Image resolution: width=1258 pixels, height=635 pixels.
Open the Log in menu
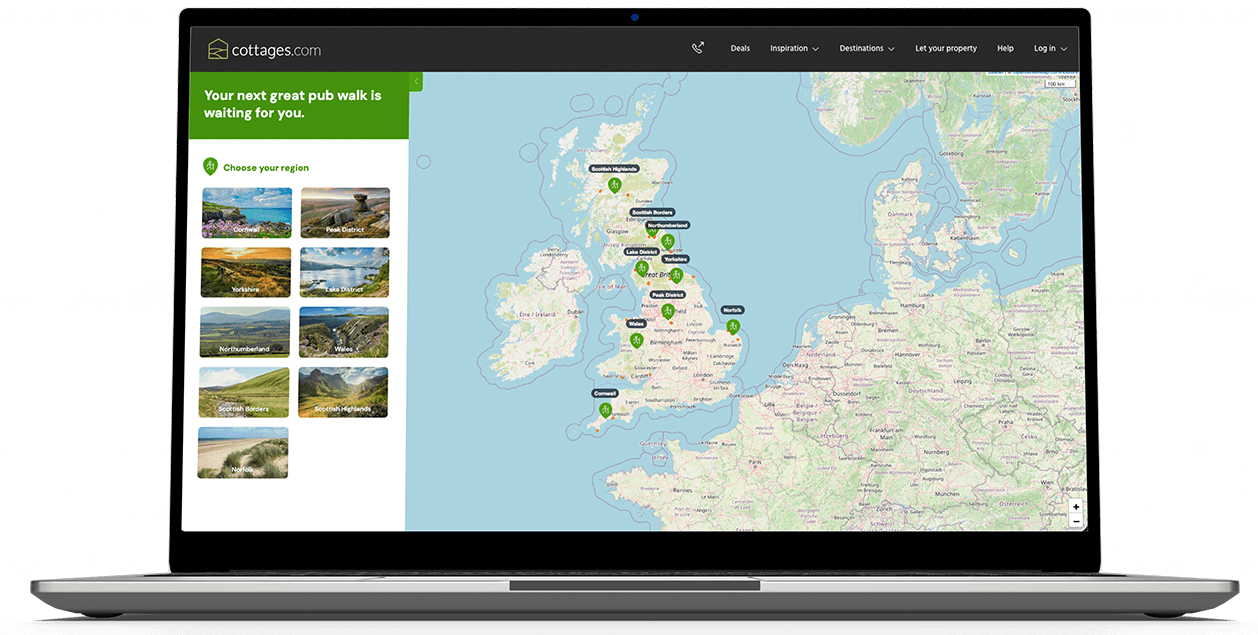1050,48
